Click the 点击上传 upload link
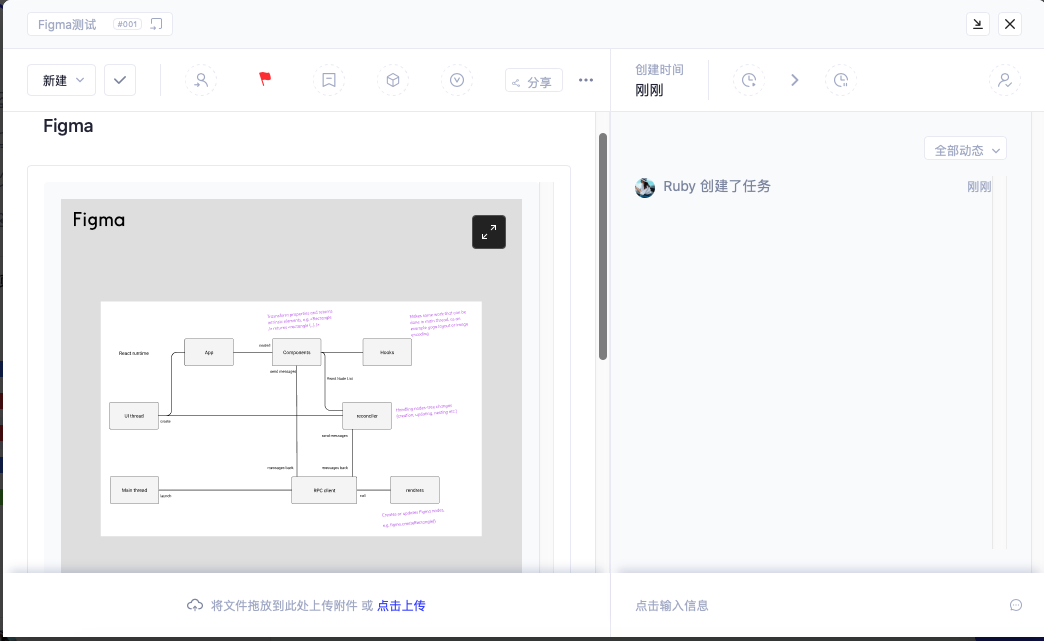 [x=401, y=606]
